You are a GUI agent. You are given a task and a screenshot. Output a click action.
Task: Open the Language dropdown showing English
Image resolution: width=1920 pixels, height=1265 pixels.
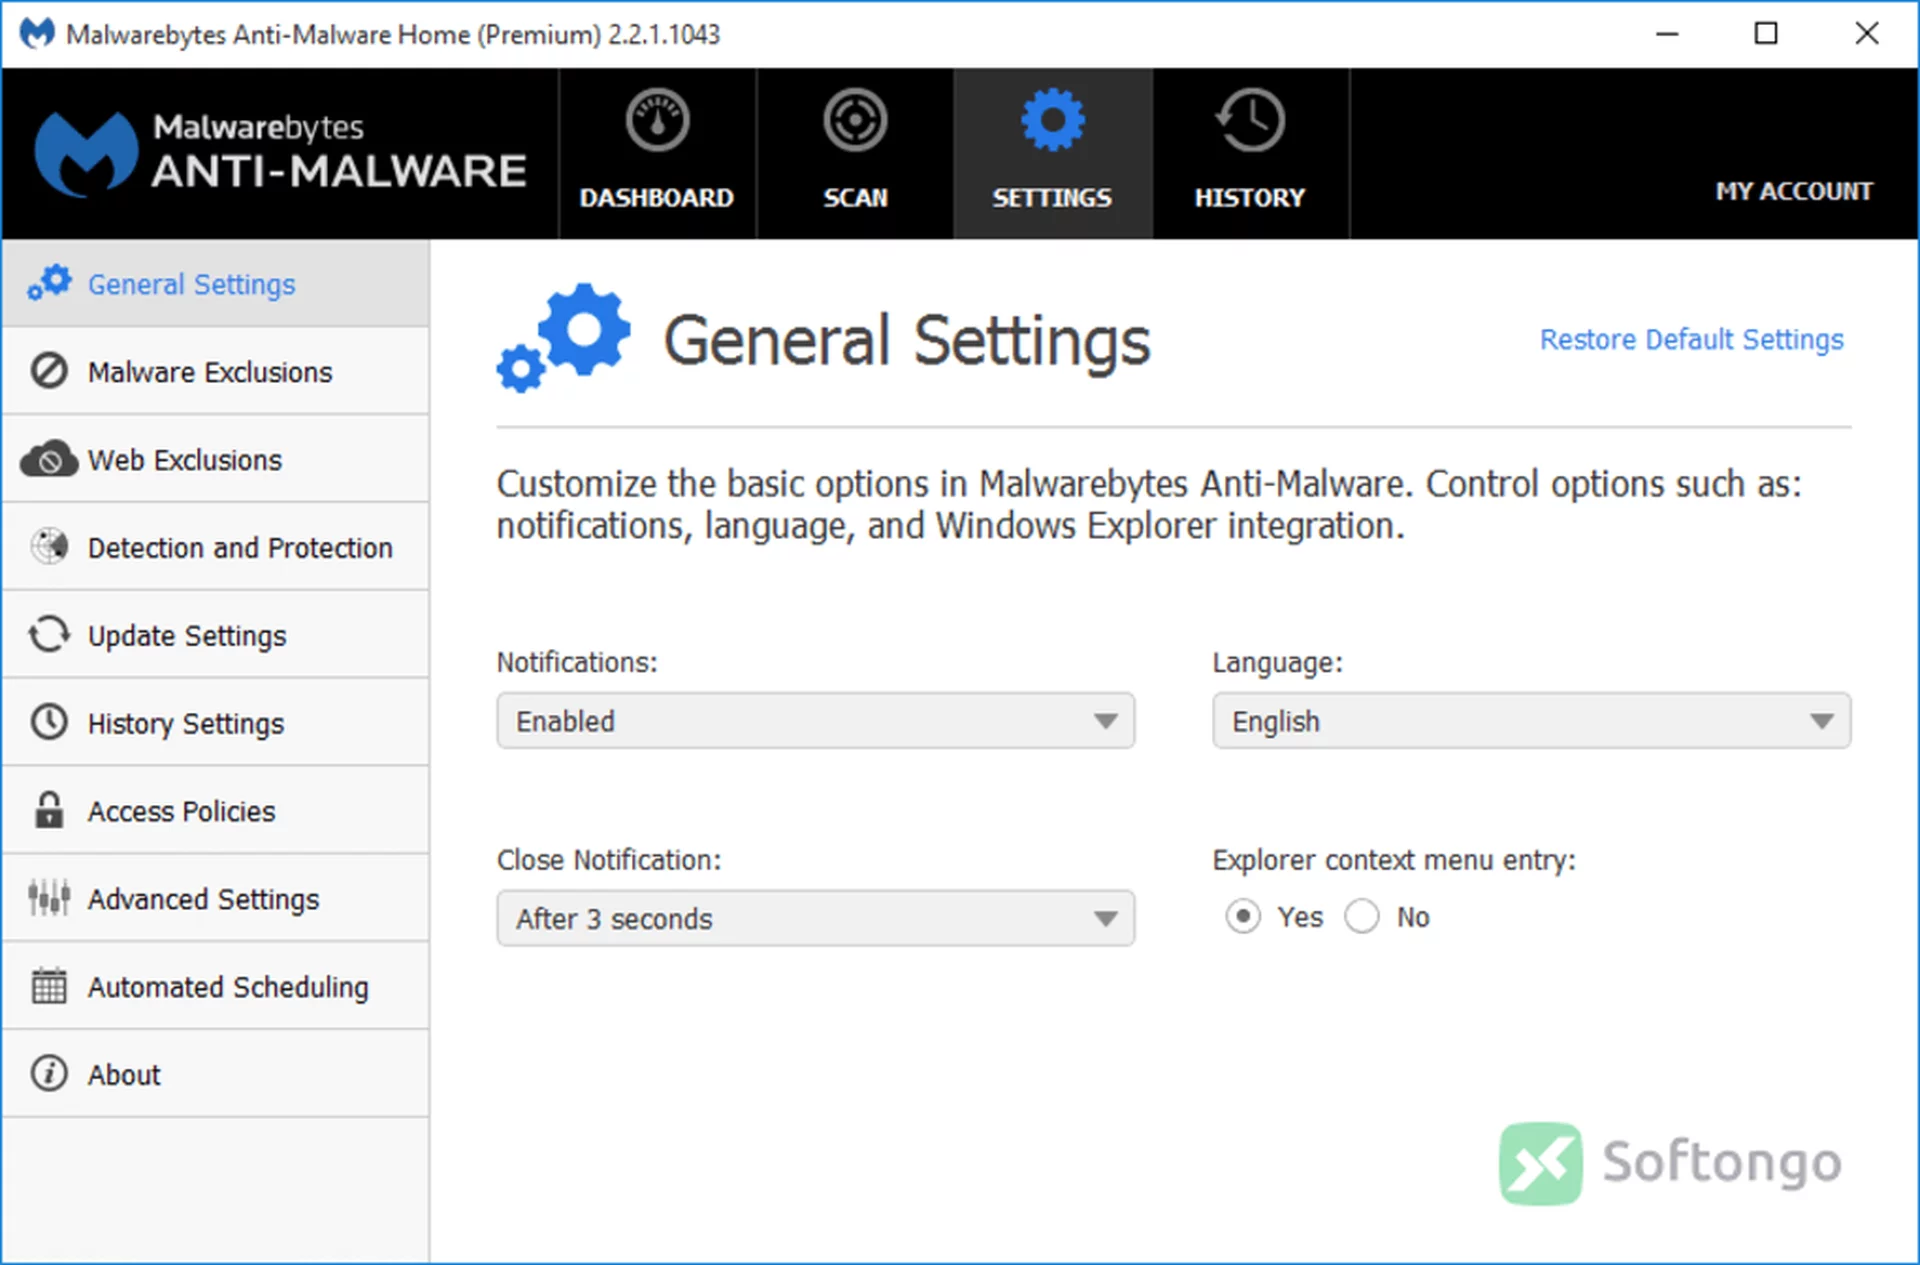[1532, 721]
